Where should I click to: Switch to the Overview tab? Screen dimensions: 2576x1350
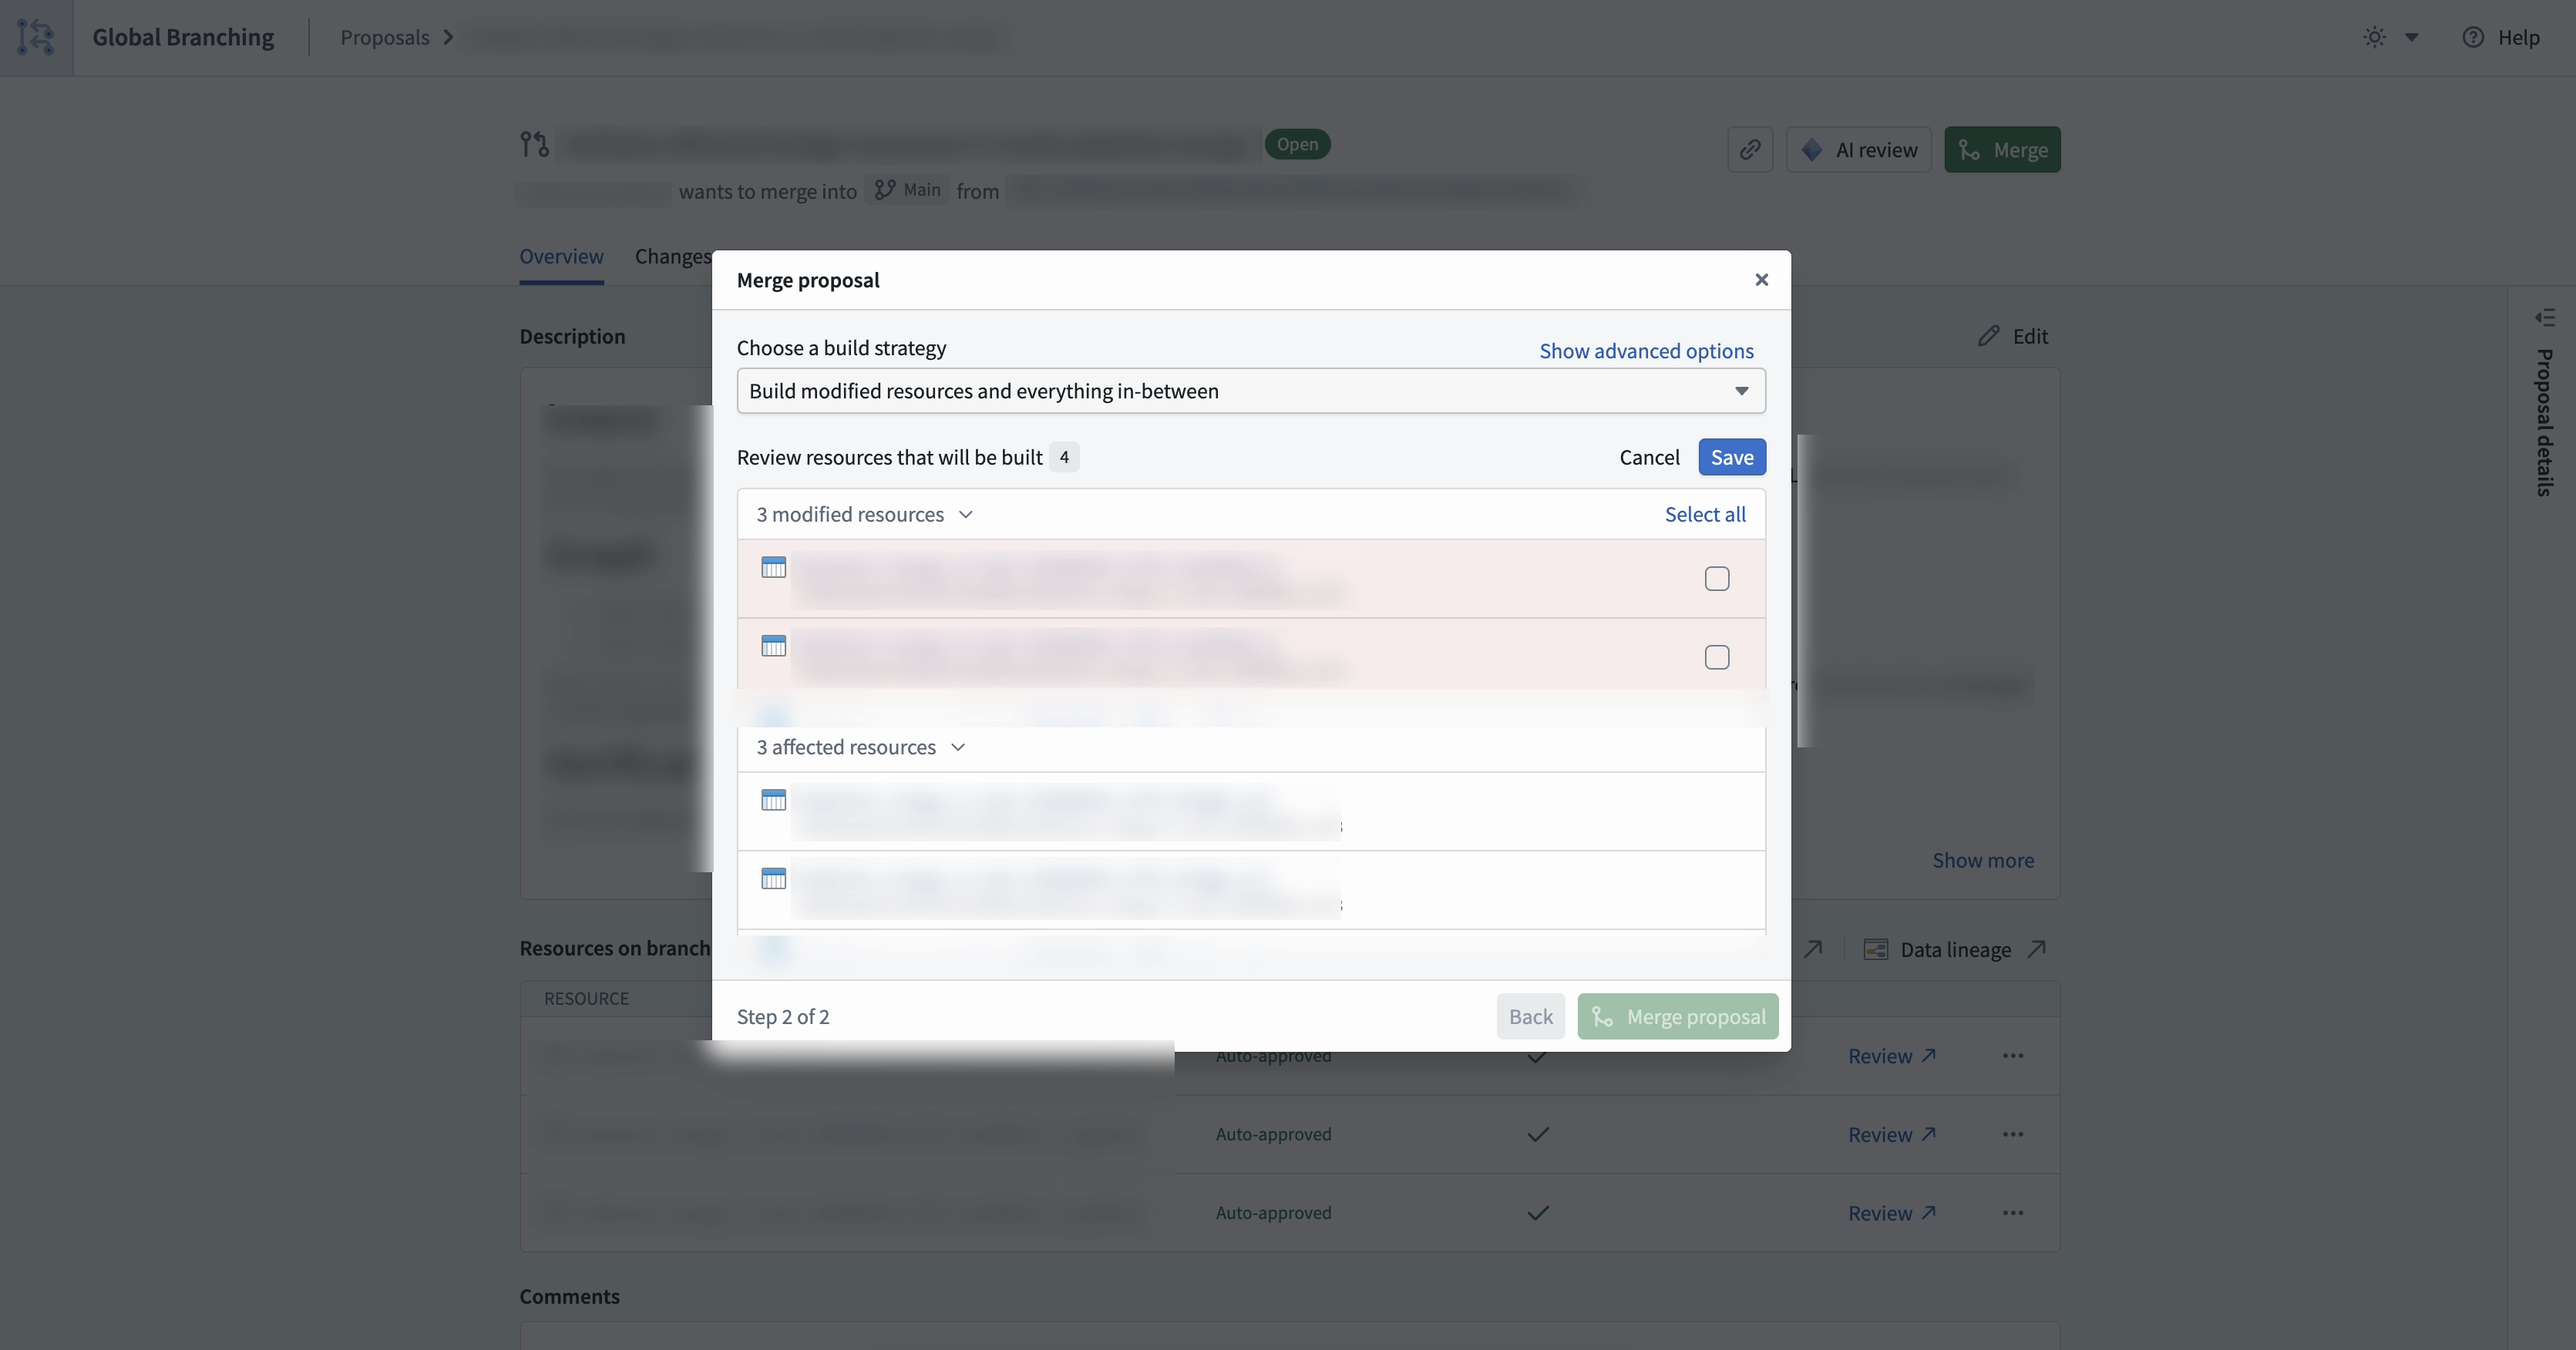tap(561, 256)
